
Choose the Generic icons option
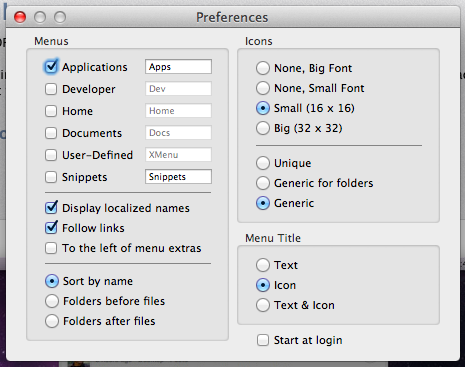point(263,203)
